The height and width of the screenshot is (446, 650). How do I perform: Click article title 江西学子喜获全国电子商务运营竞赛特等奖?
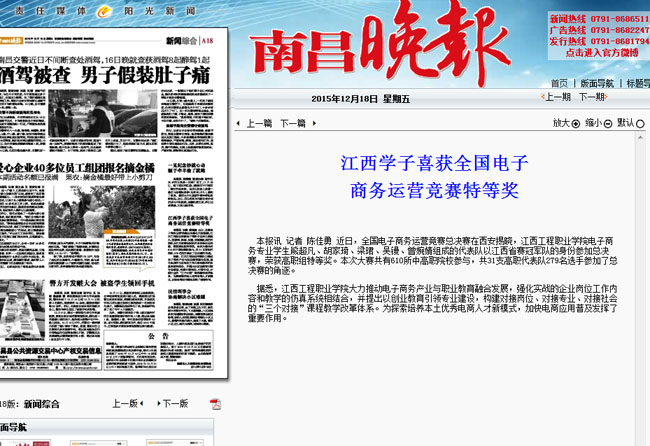[x=434, y=177]
